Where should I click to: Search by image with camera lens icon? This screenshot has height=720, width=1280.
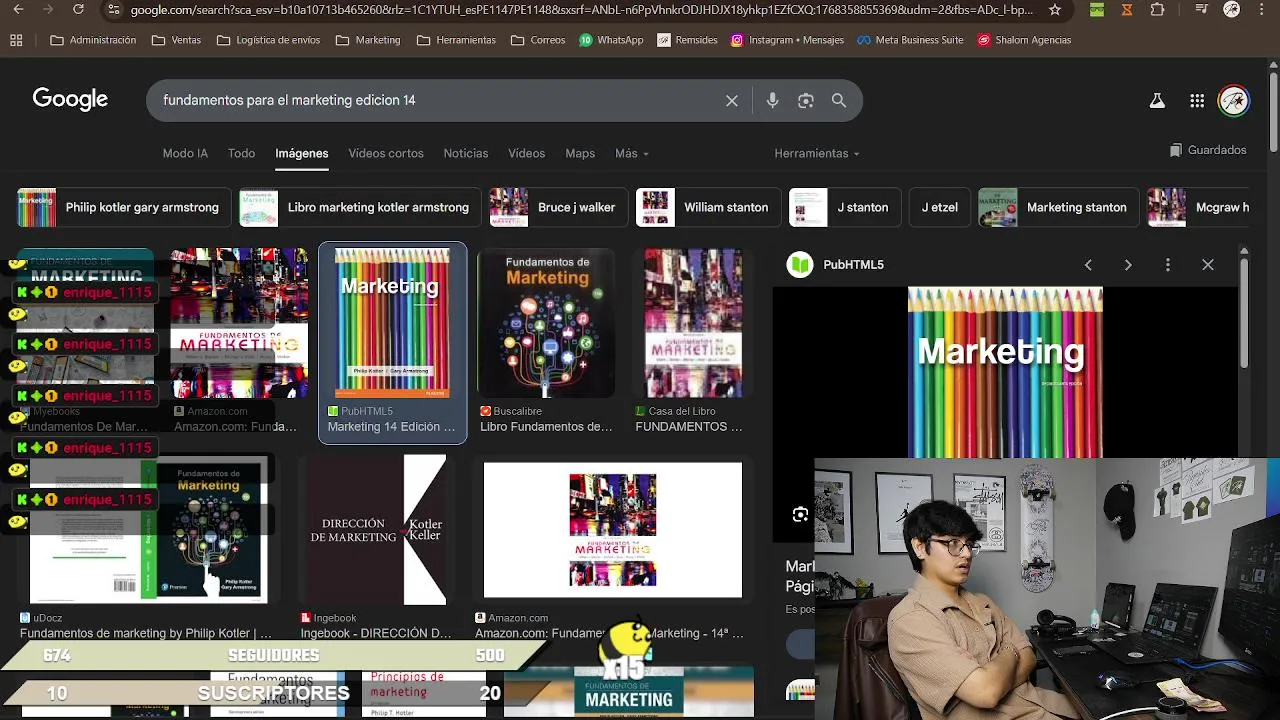805,100
